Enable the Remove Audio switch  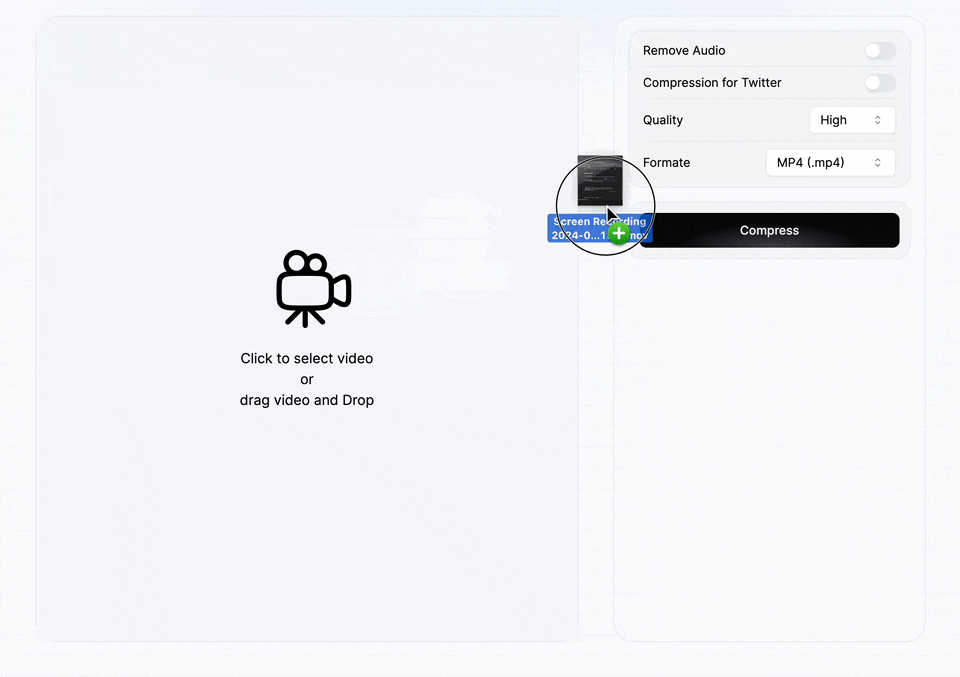[879, 50]
